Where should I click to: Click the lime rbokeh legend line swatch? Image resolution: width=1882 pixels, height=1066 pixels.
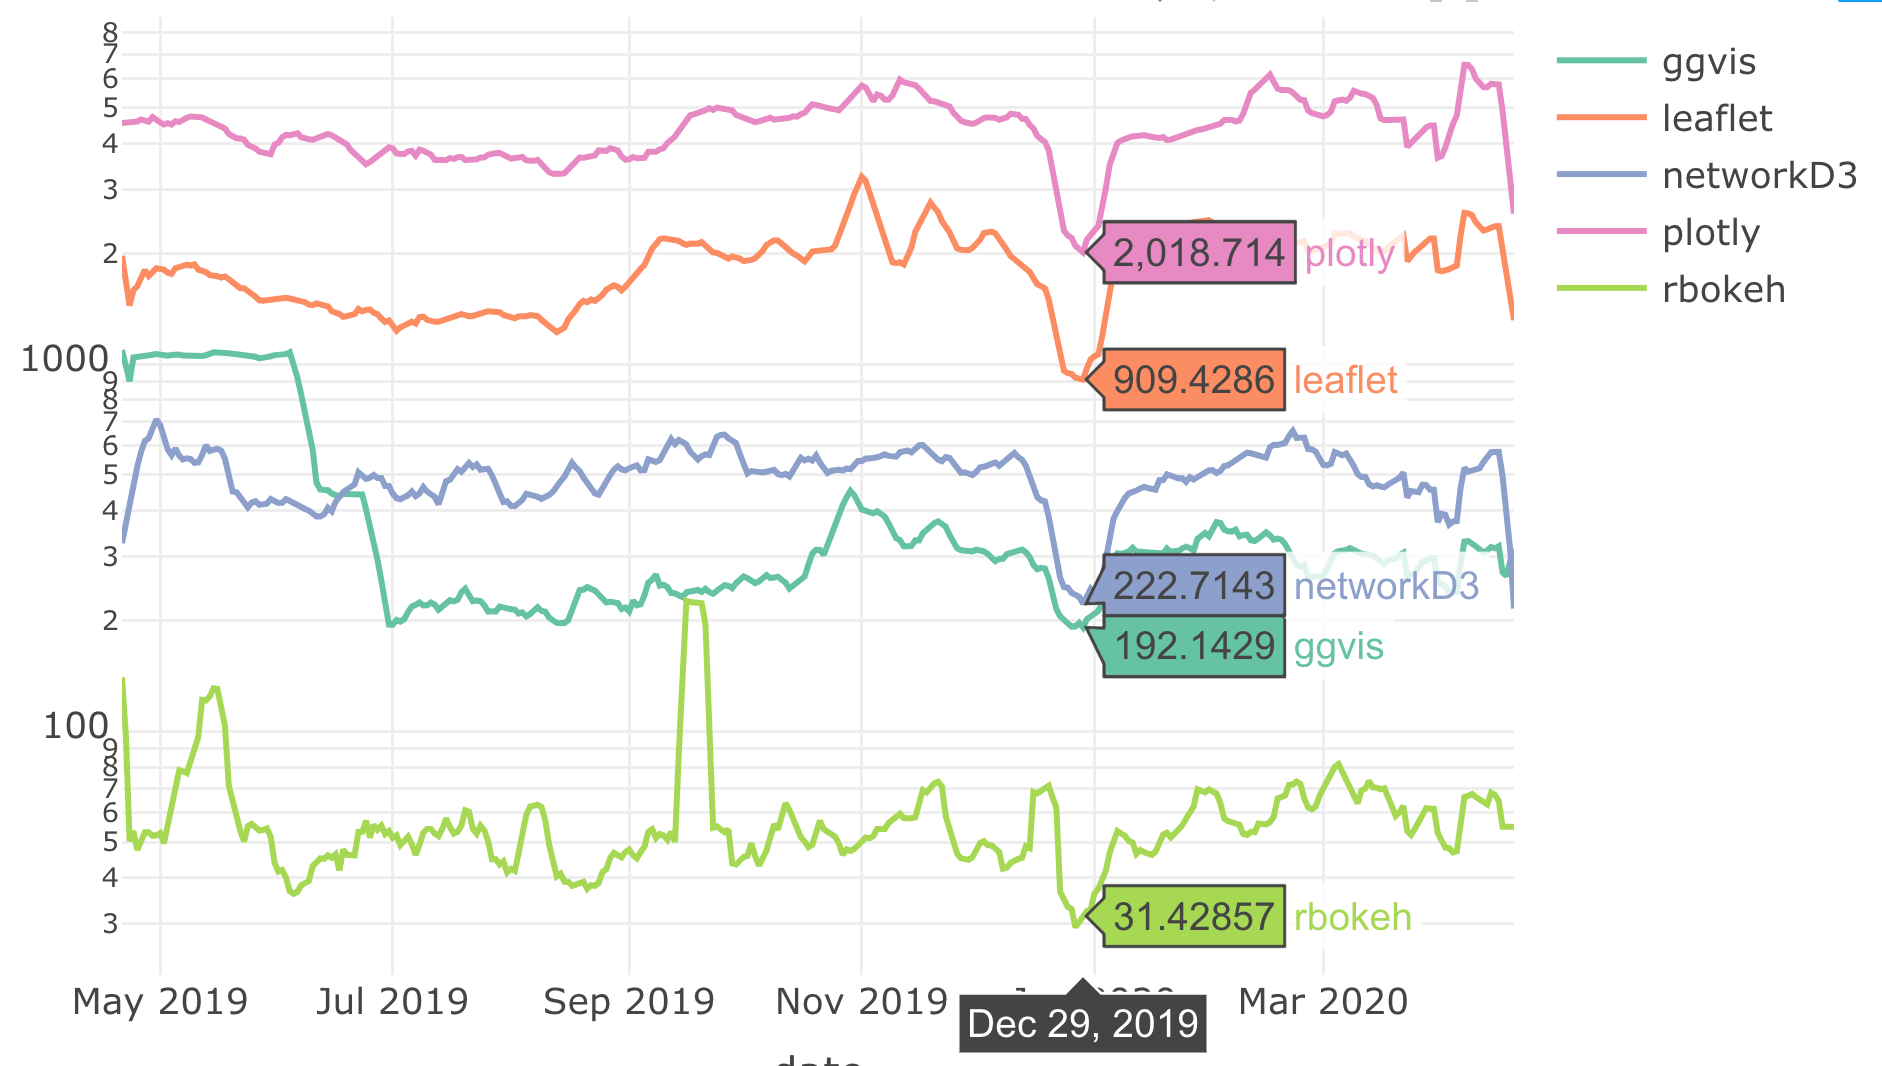[x=1601, y=289]
